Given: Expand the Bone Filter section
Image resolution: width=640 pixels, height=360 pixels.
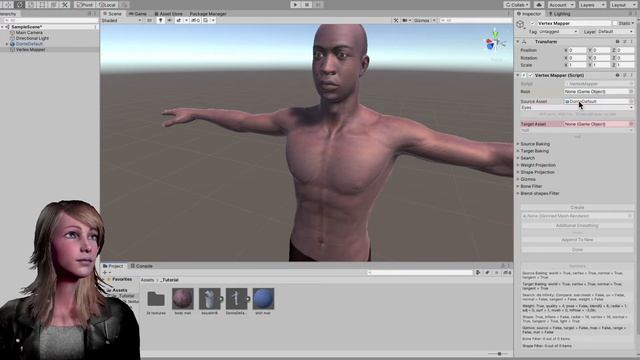Looking at the screenshot, I should coord(531,186).
